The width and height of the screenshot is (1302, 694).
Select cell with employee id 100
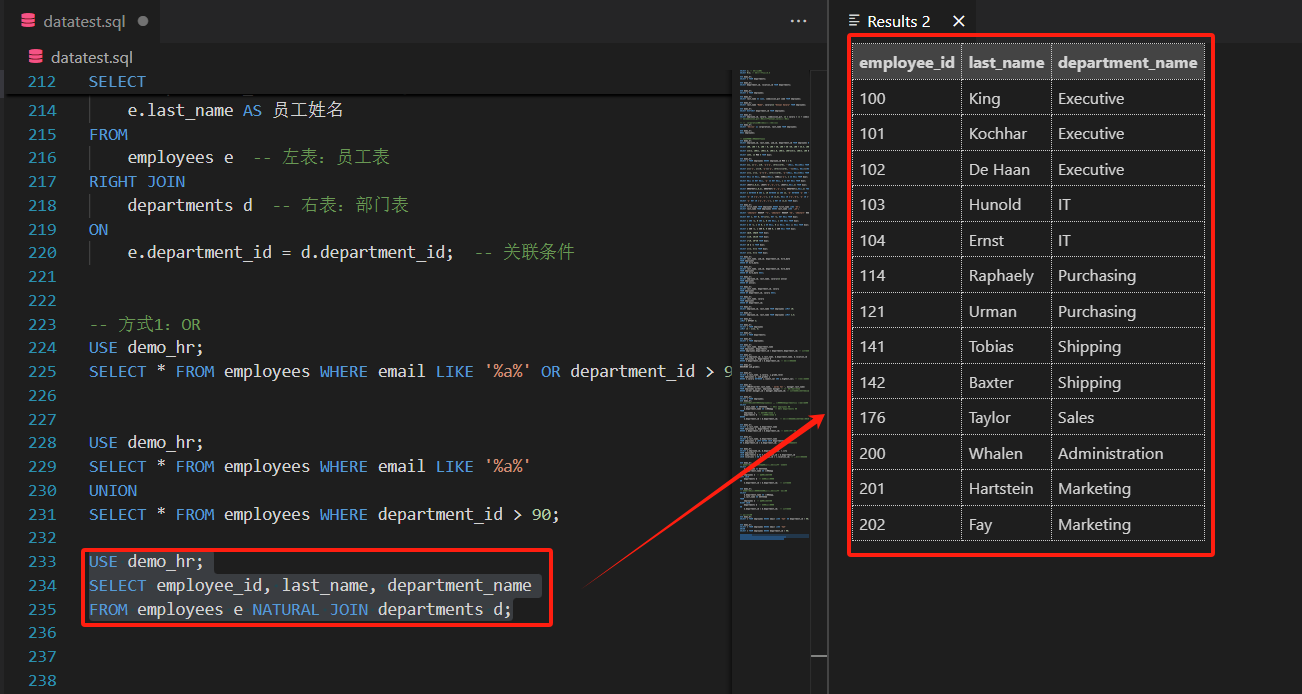pos(907,98)
